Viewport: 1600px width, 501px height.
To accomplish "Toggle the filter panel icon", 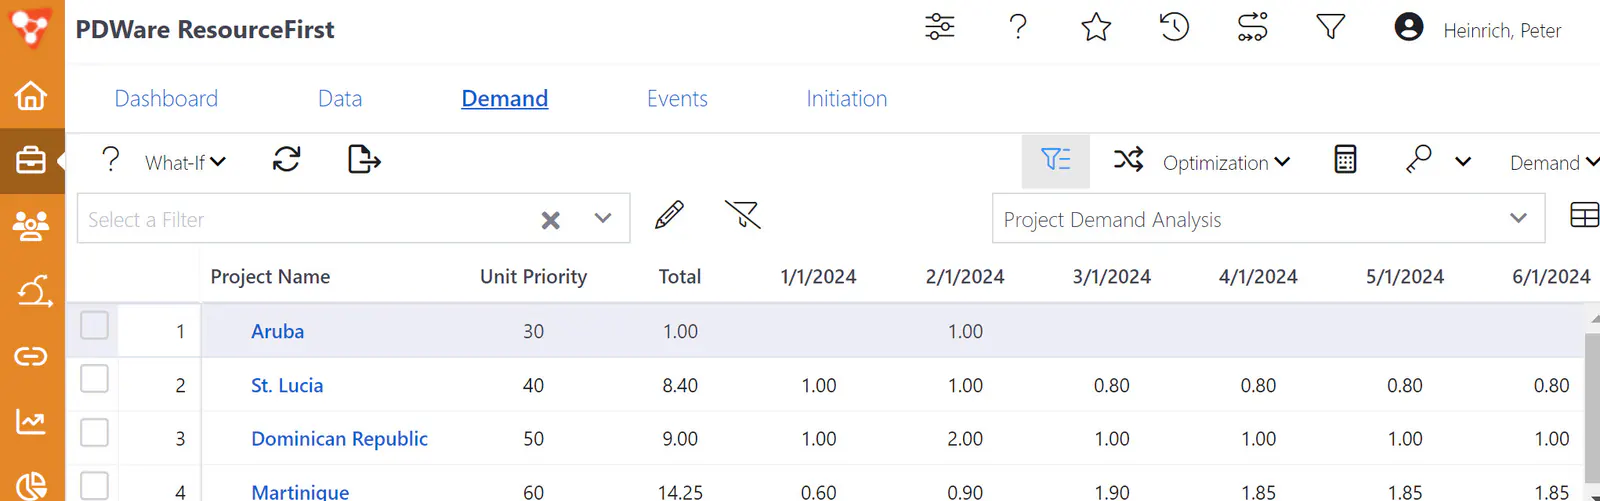I will (1056, 160).
